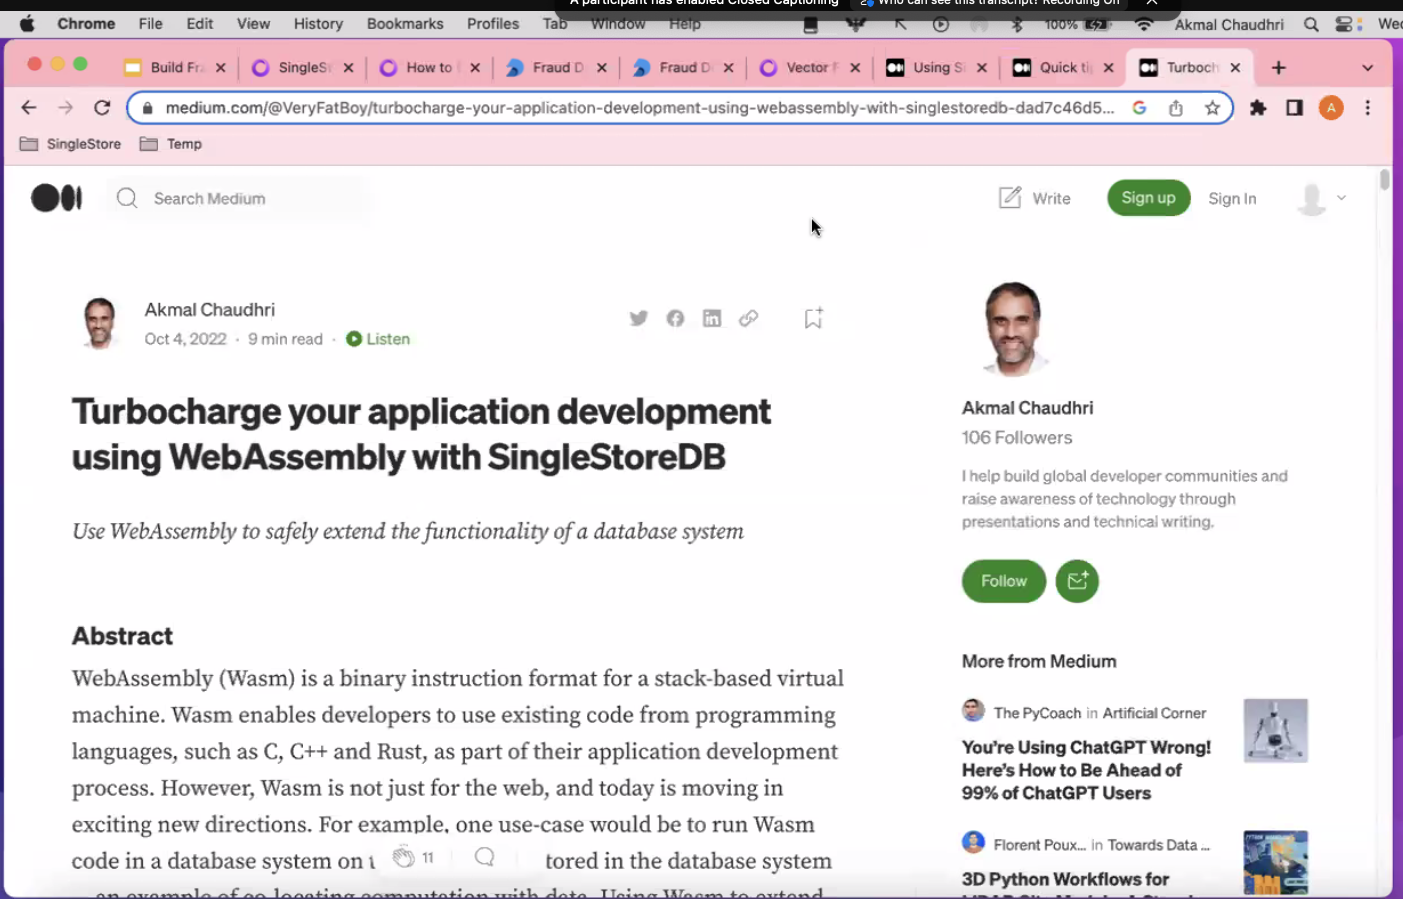This screenshot has width=1403, height=899.
Task: Share article on LinkedIn icon
Action: pyautogui.click(x=712, y=318)
